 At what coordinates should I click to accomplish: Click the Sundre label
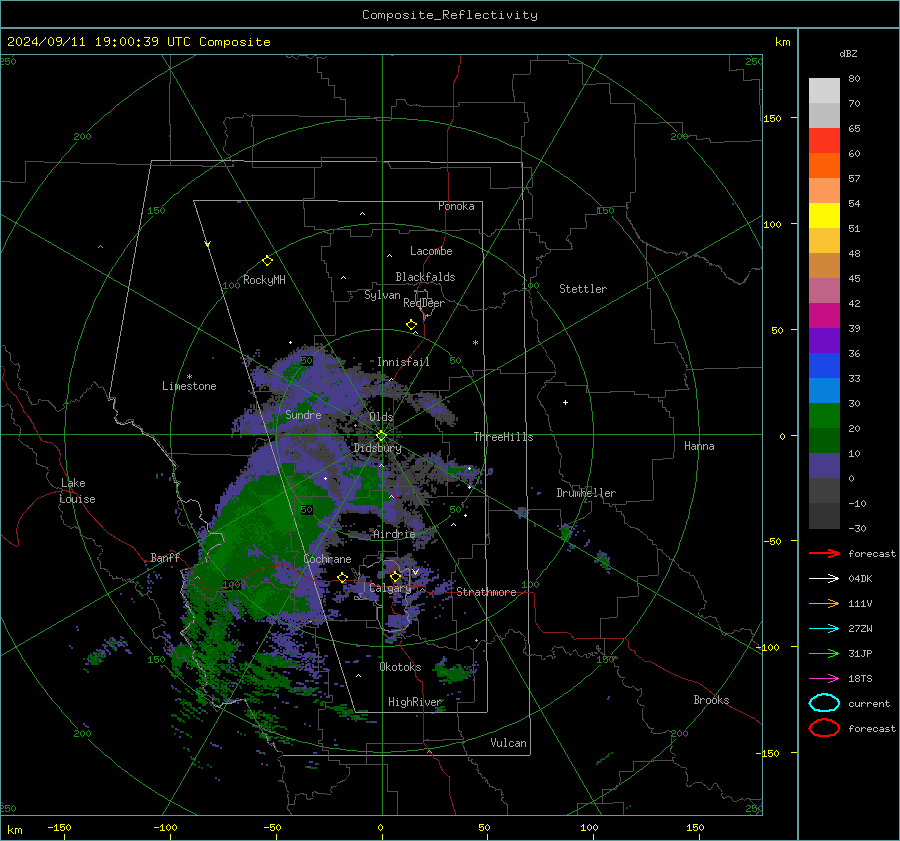303,415
